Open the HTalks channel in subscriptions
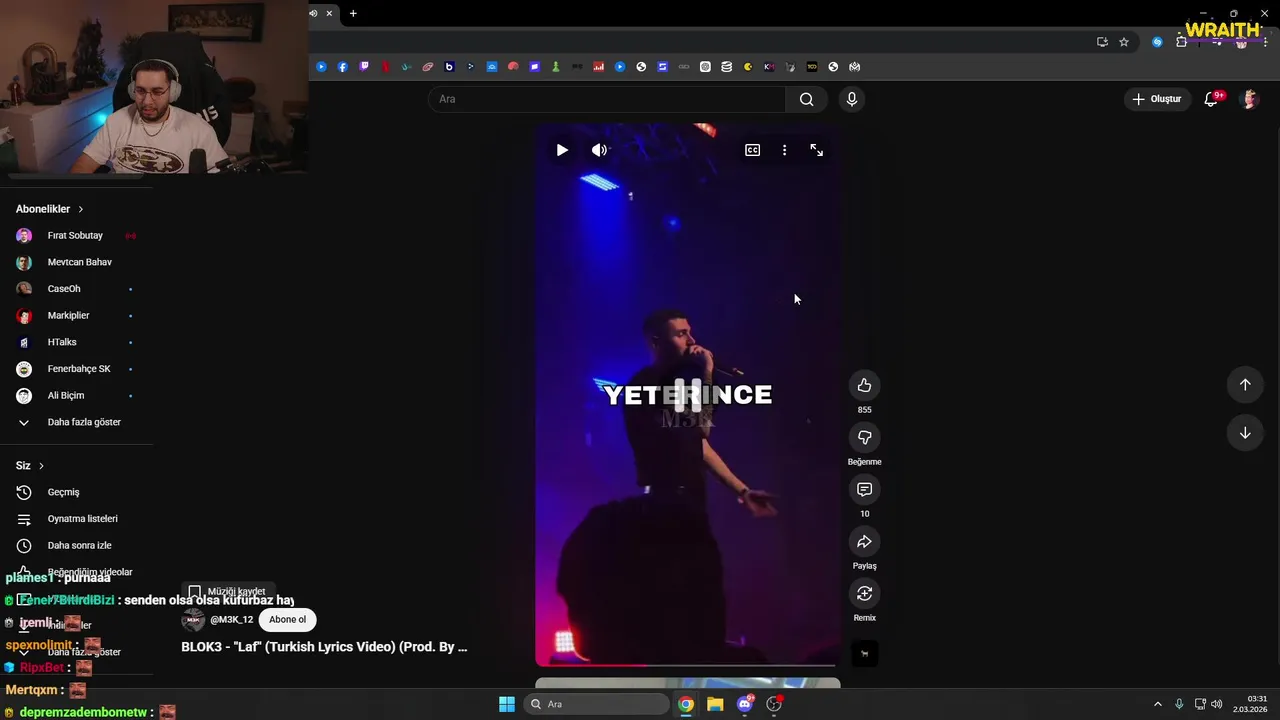 (x=76, y=342)
